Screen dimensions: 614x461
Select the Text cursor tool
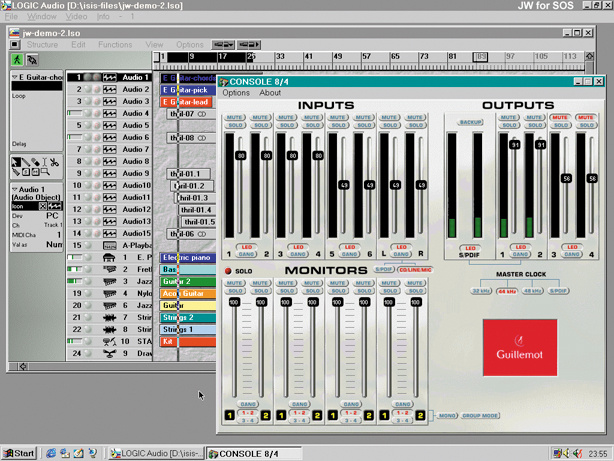pos(45,162)
